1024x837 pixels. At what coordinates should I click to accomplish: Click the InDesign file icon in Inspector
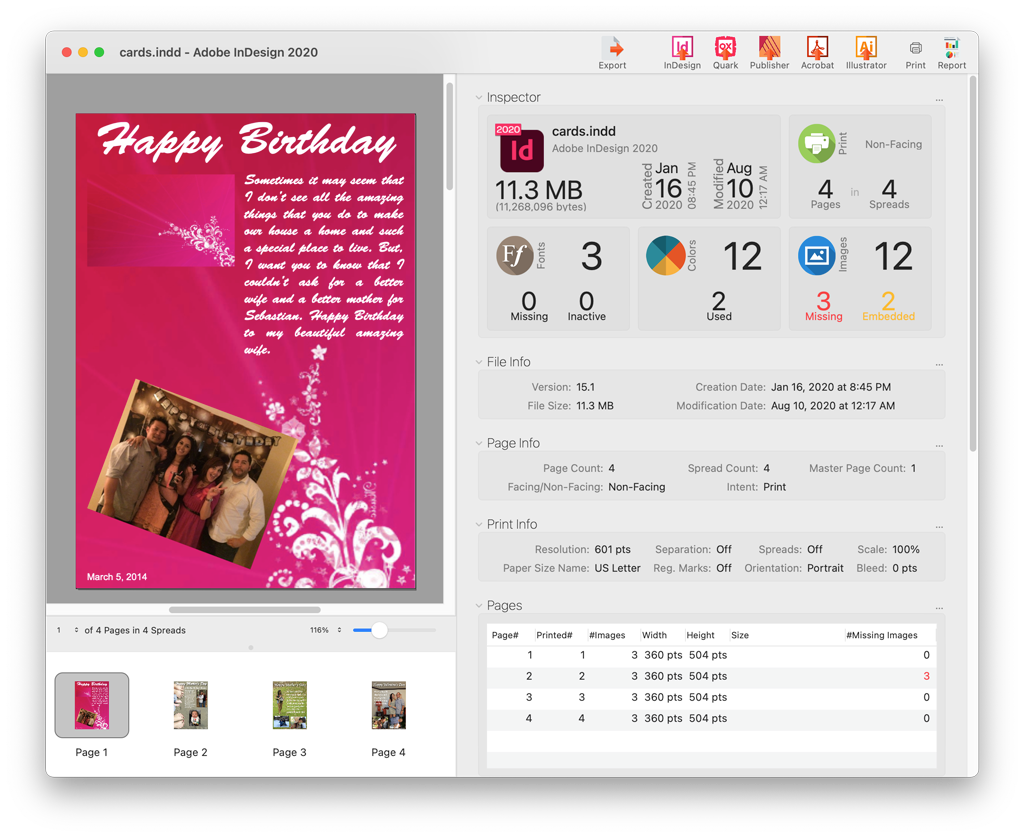pyautogui.click(x=520, y=148)
